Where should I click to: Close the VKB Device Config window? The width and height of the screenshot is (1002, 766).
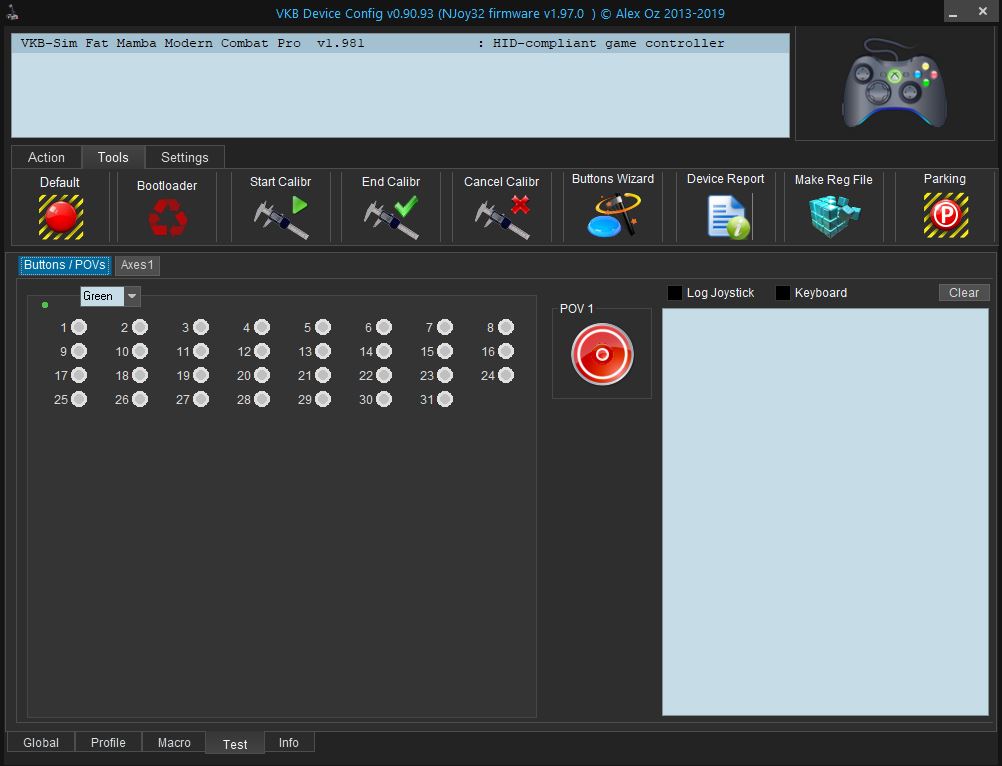[983, 11]
